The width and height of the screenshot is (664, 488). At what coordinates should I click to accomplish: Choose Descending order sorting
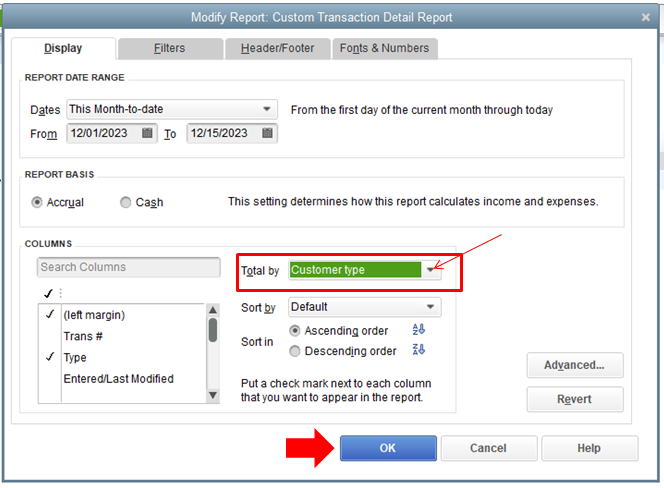click(x=295, y=351)
